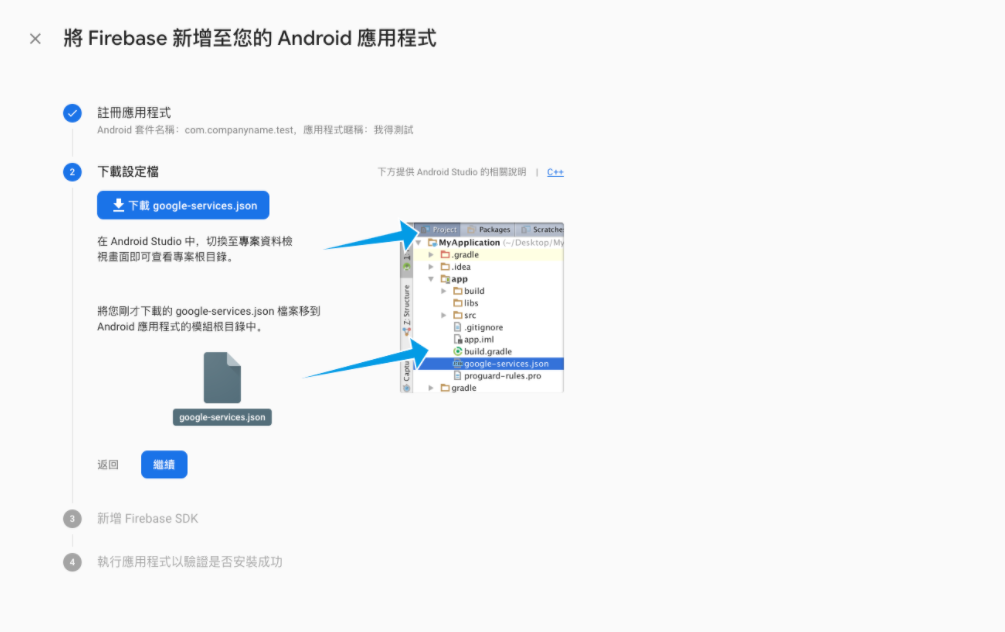
Task: Click the package name com.companyname.test text
Action: pos(239,130)
